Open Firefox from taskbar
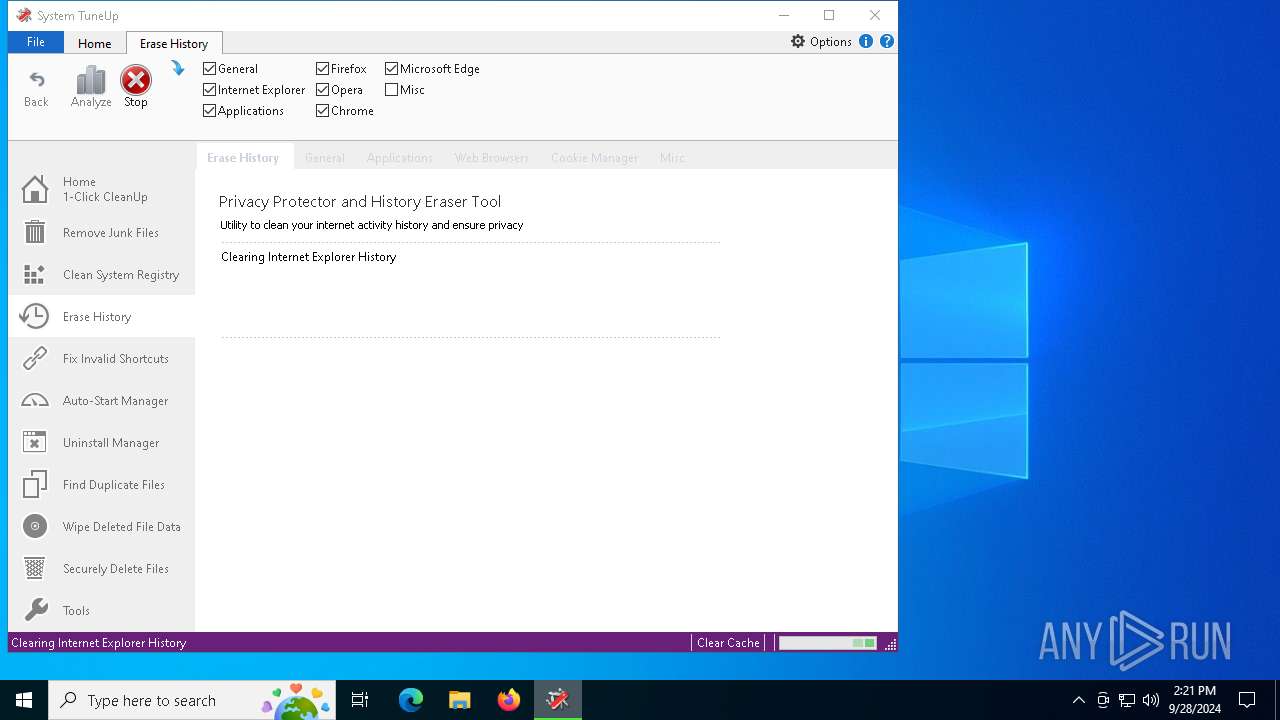The height and width of the screenshot is (720, 1280). (x=509, y=700)
